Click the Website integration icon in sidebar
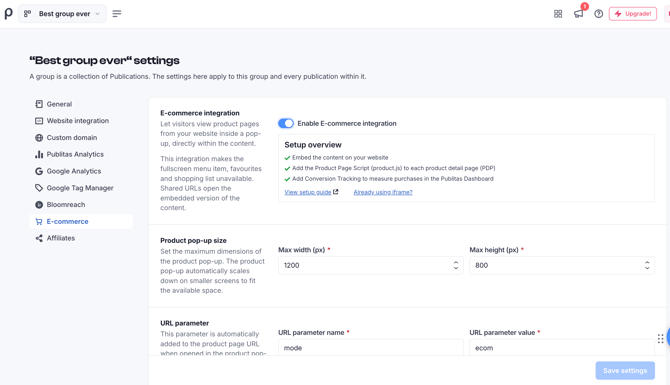This screenshot has width=670, height=385. (x=39, y=121)
